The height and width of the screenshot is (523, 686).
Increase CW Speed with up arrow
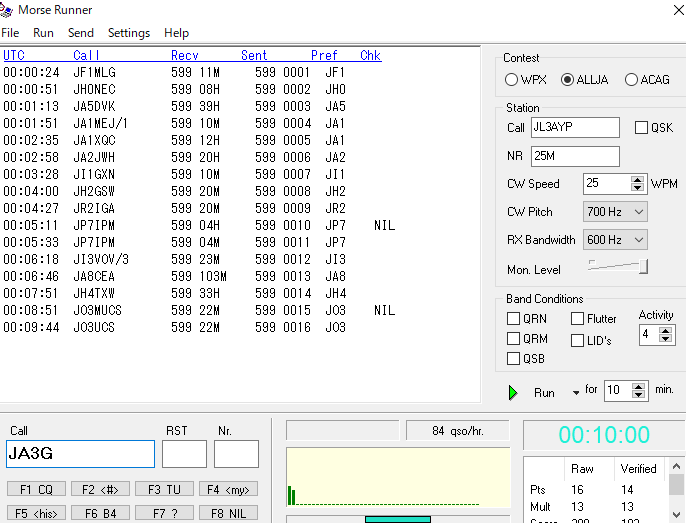[637, 179]
